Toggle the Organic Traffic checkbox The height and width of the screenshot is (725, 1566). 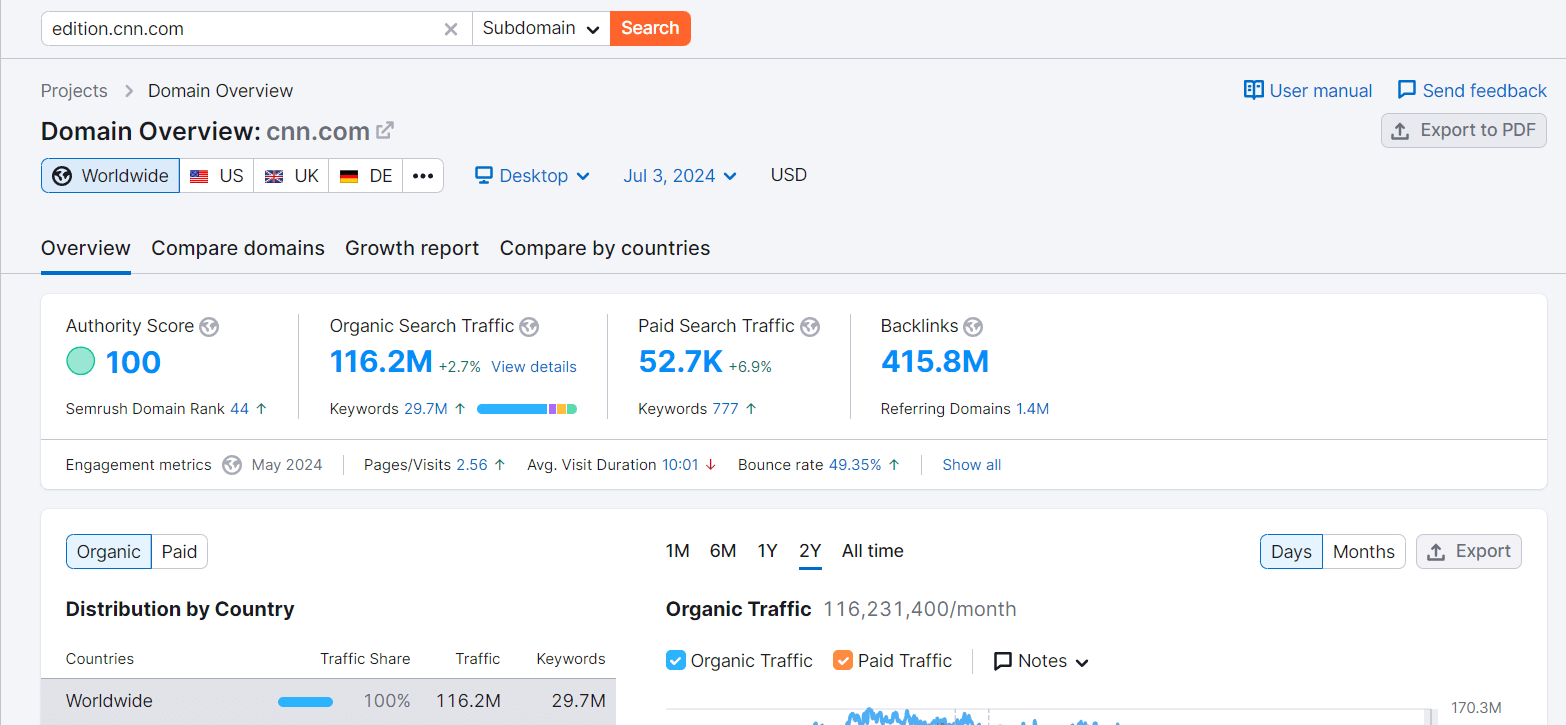point(676,661)
